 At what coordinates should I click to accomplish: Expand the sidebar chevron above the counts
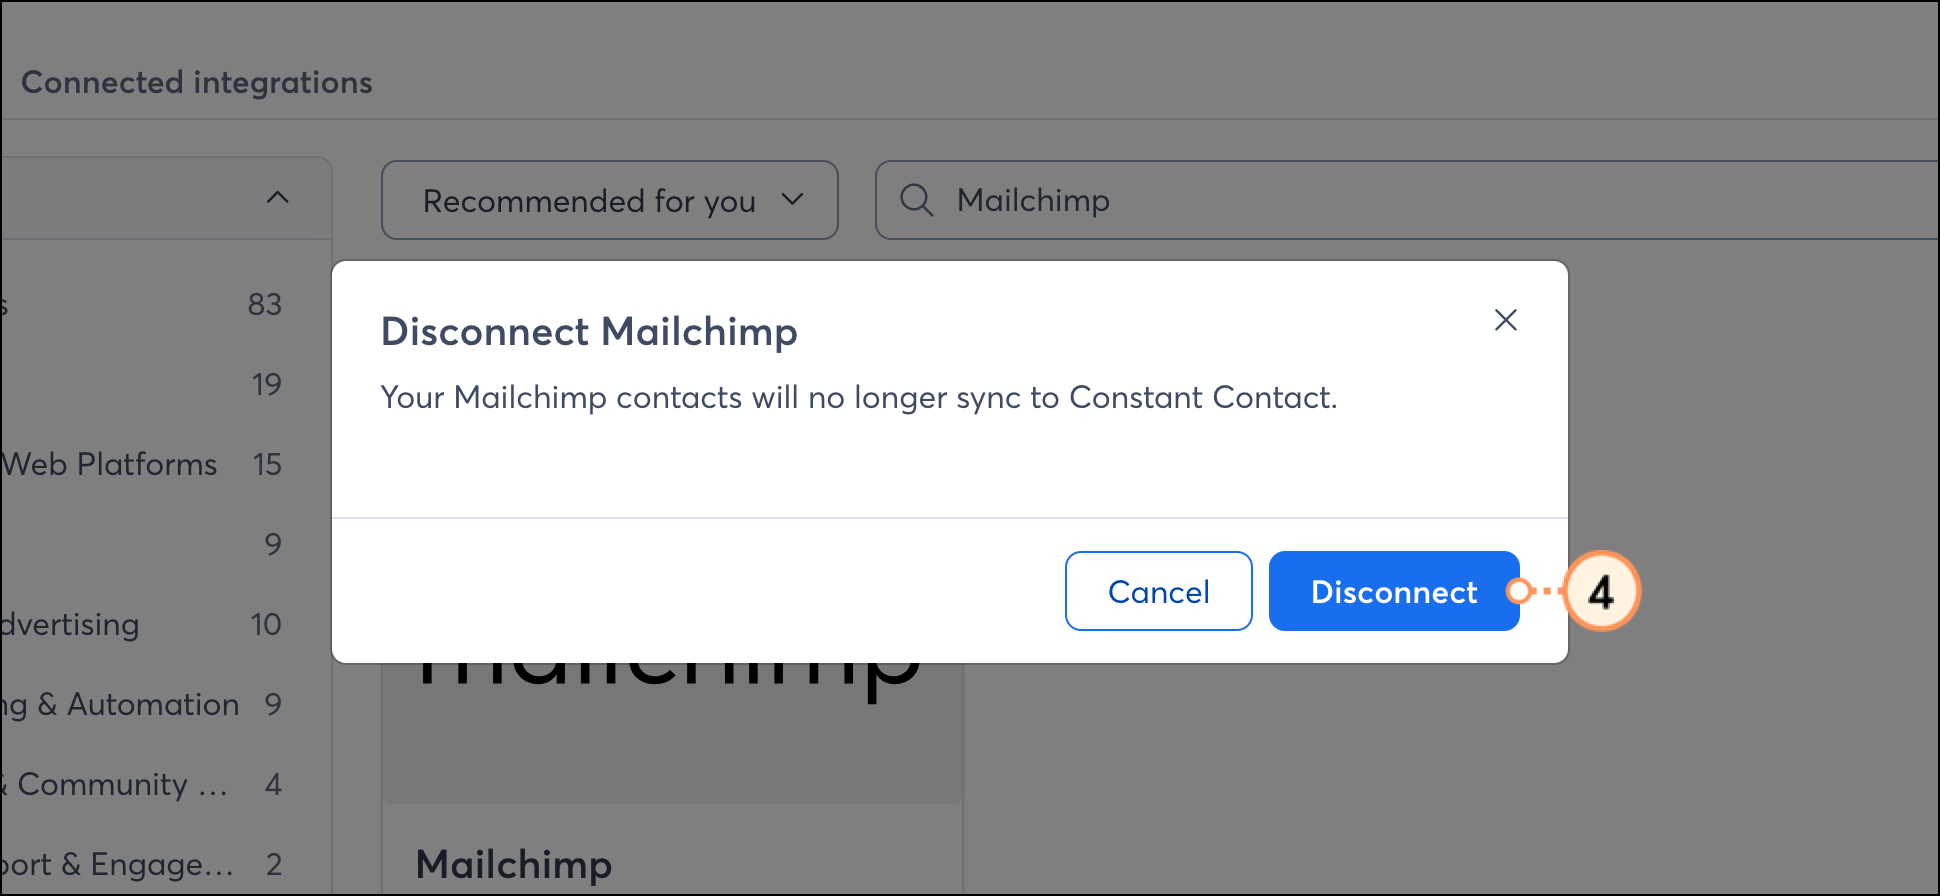point(277,197)
